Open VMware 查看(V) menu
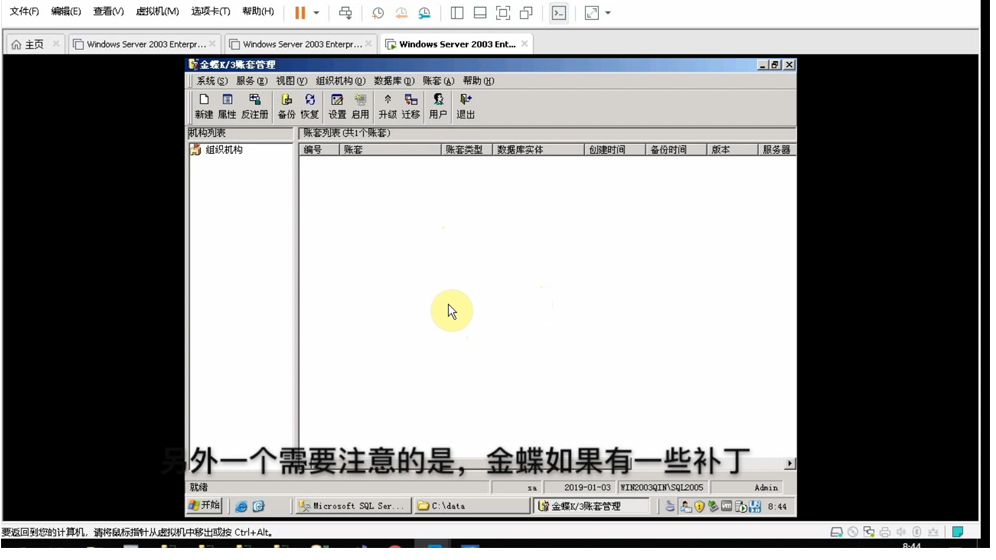This screenshot has height=560, width=996. point(108,11)
